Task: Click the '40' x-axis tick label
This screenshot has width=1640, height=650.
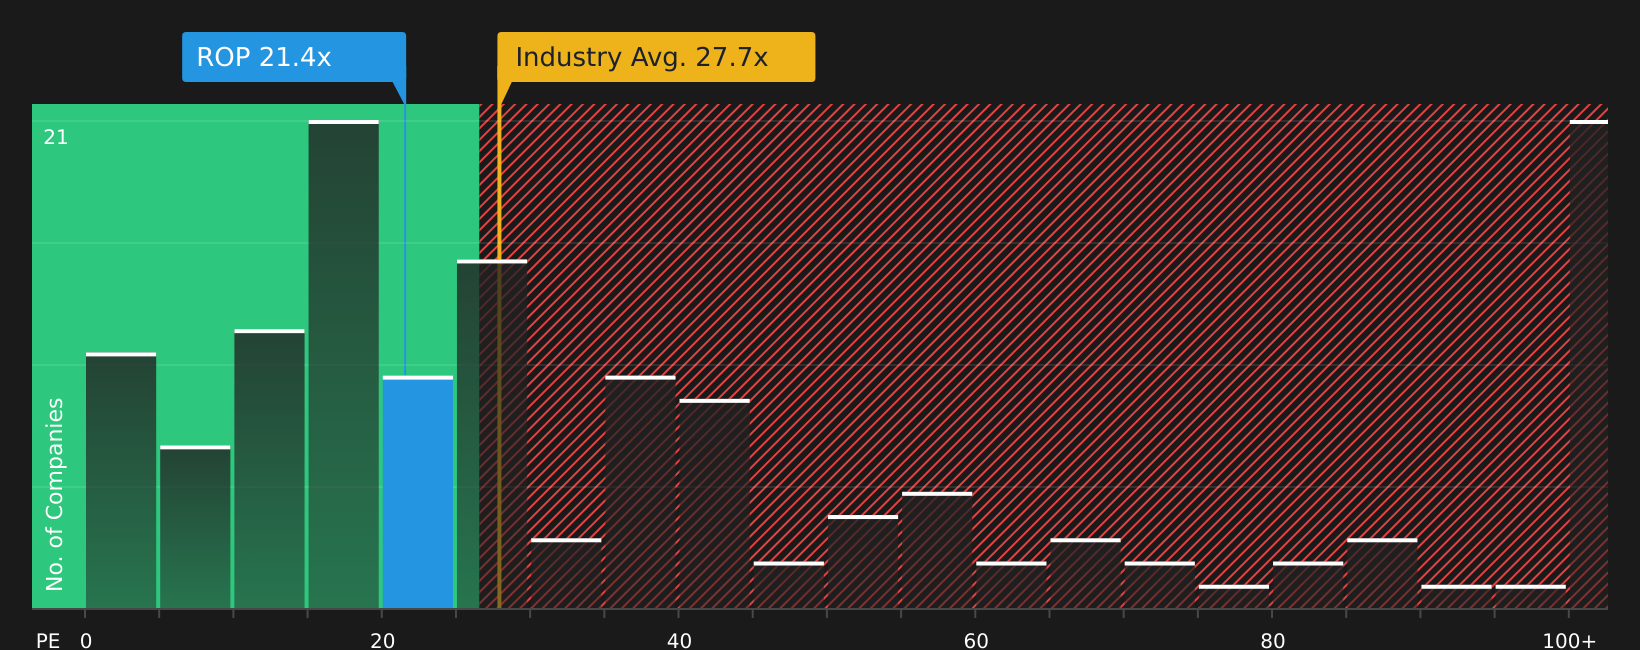Action: (x=679, y=641)
